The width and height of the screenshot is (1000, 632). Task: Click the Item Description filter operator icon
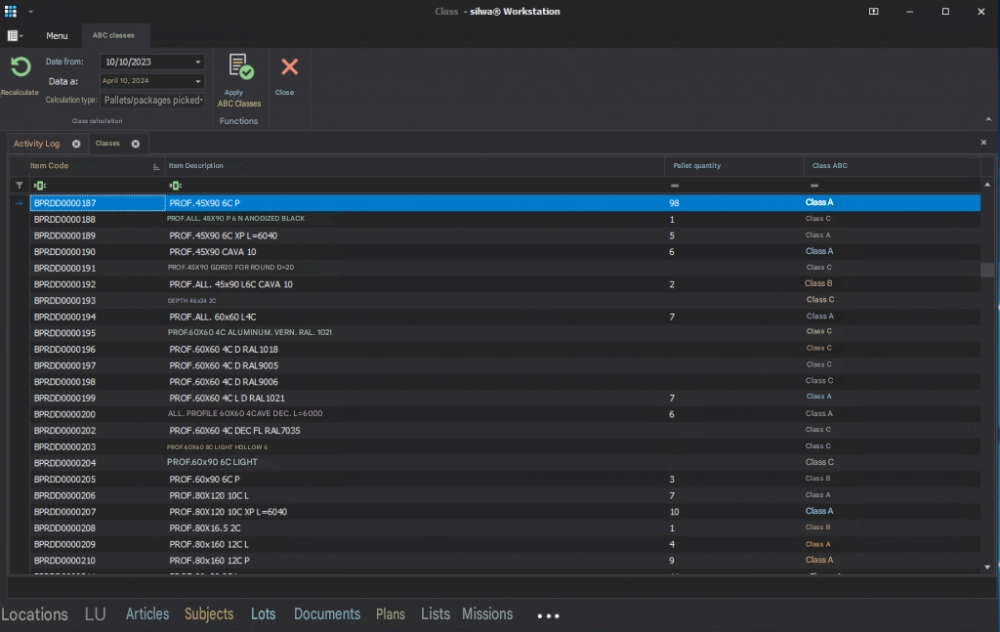point(175,186)
